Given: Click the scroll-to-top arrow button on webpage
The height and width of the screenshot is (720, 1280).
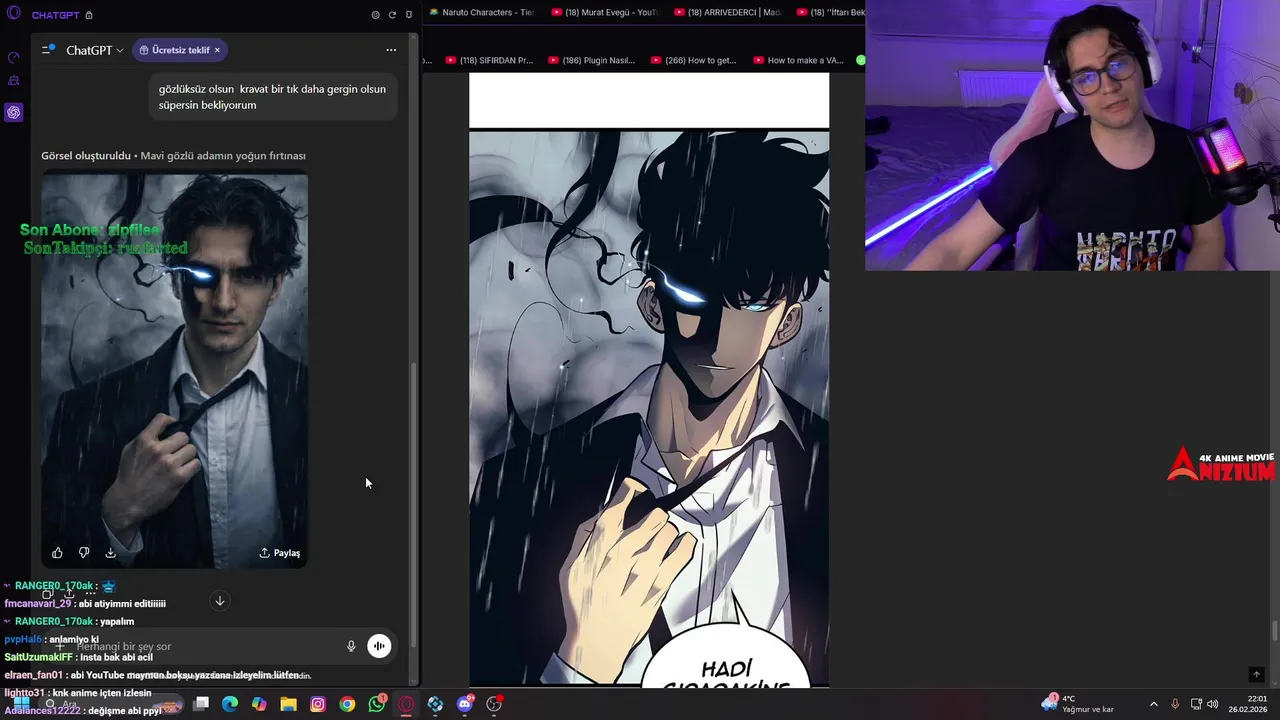Looking at the screenshot, I should 1257,675.
